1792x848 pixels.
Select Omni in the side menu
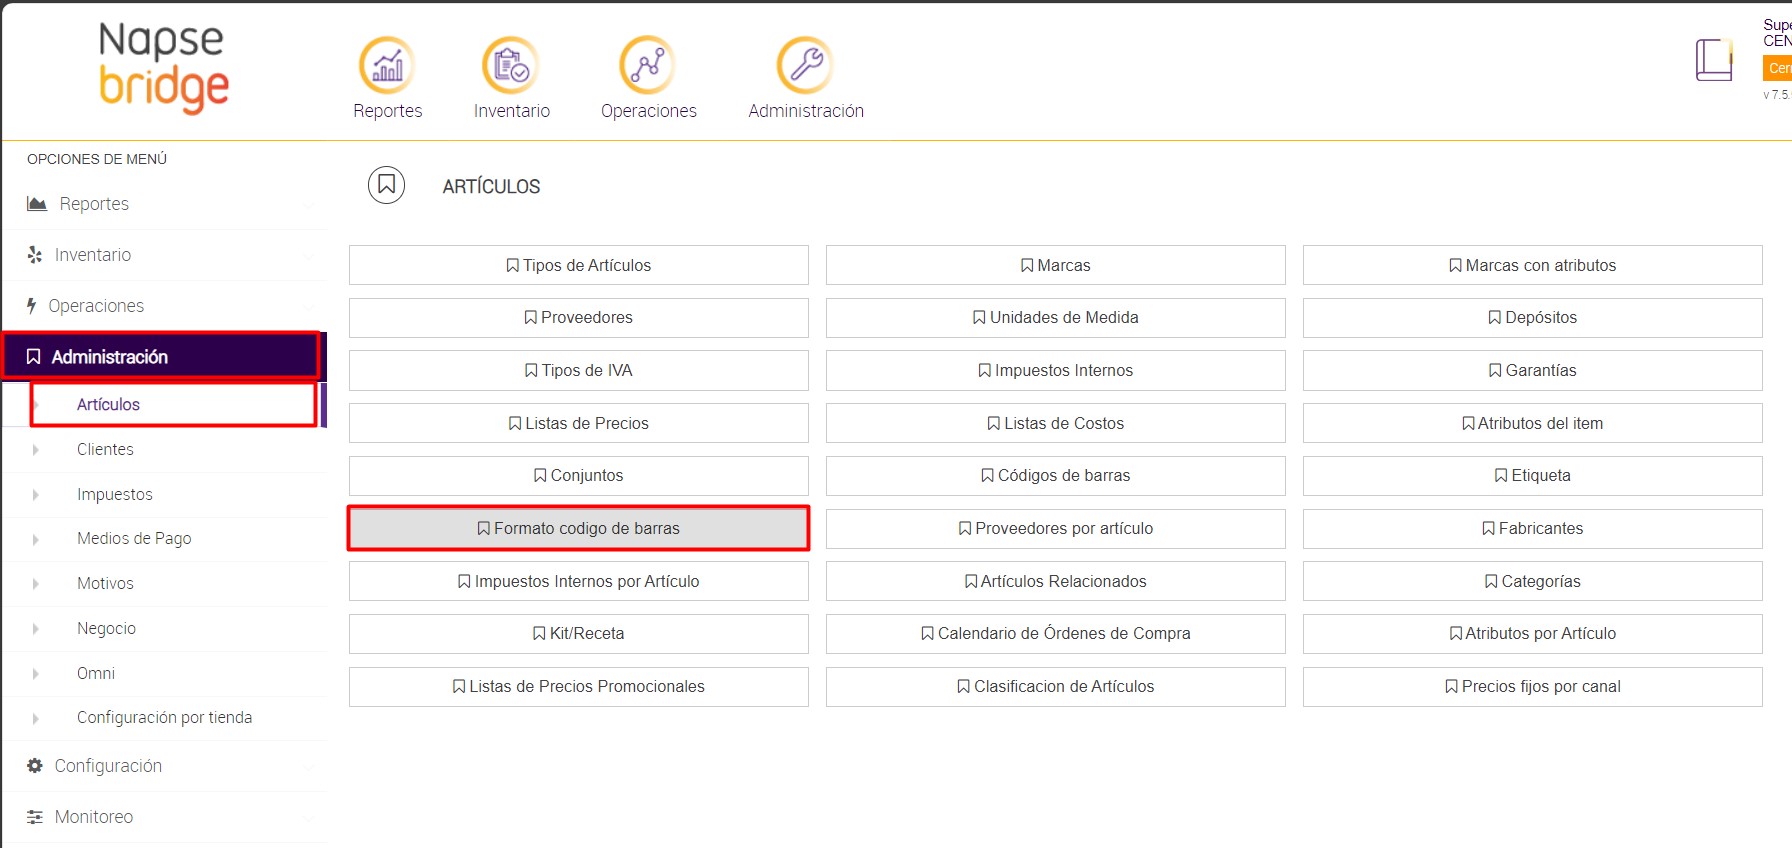tap(165, 674)
